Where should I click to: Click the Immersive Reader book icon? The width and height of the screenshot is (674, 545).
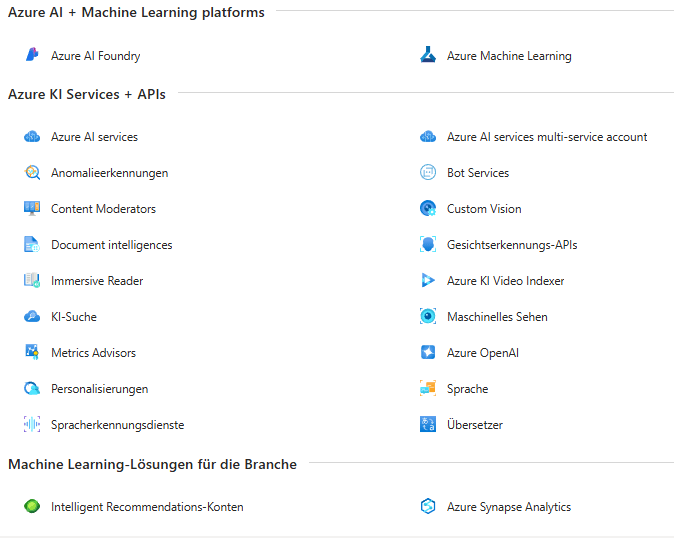click(x=32, y=281)
